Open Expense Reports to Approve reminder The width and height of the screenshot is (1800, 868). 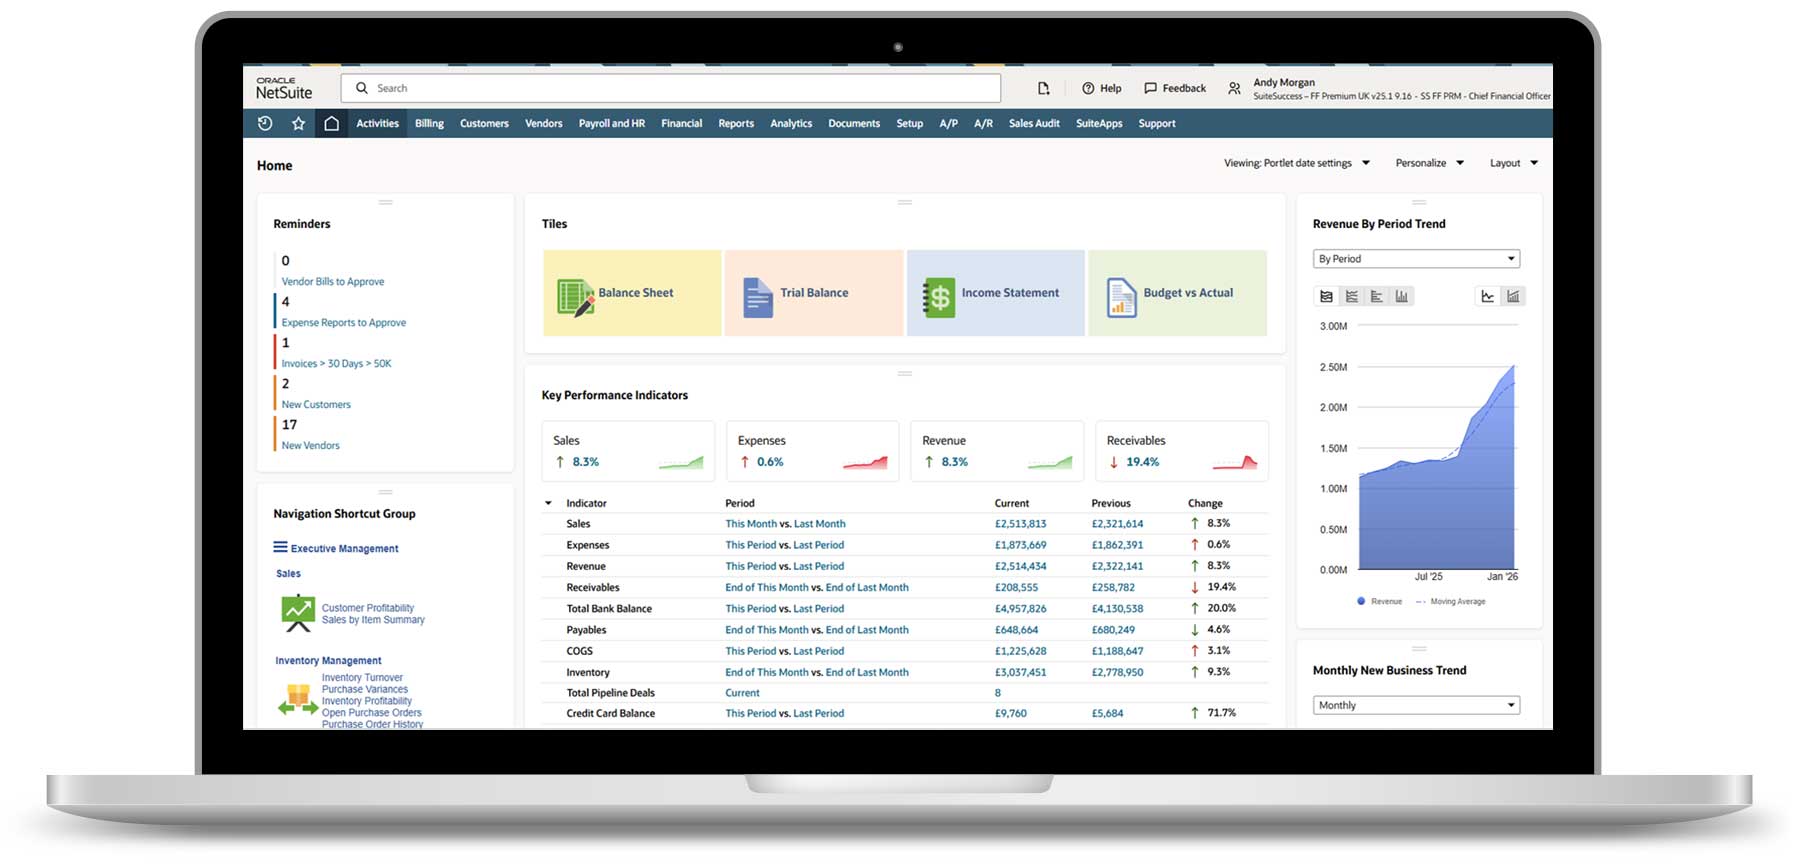[344, 323]
